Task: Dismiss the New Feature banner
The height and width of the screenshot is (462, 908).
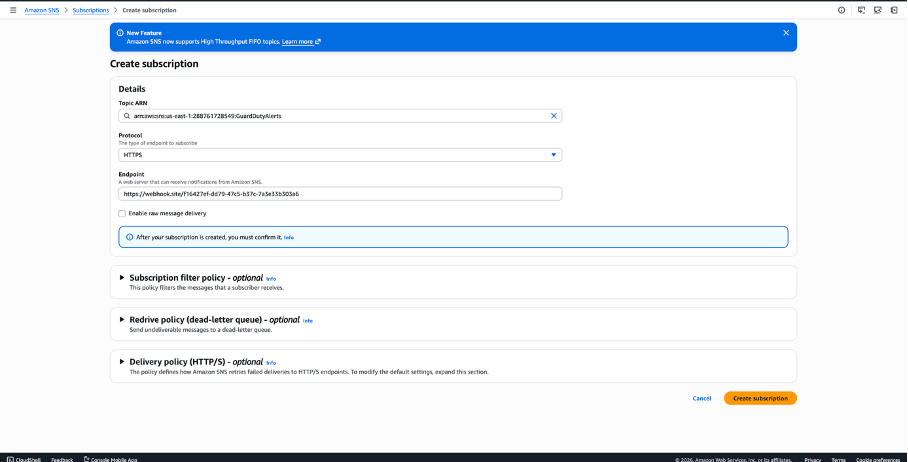Action: (x=786, y=33)
